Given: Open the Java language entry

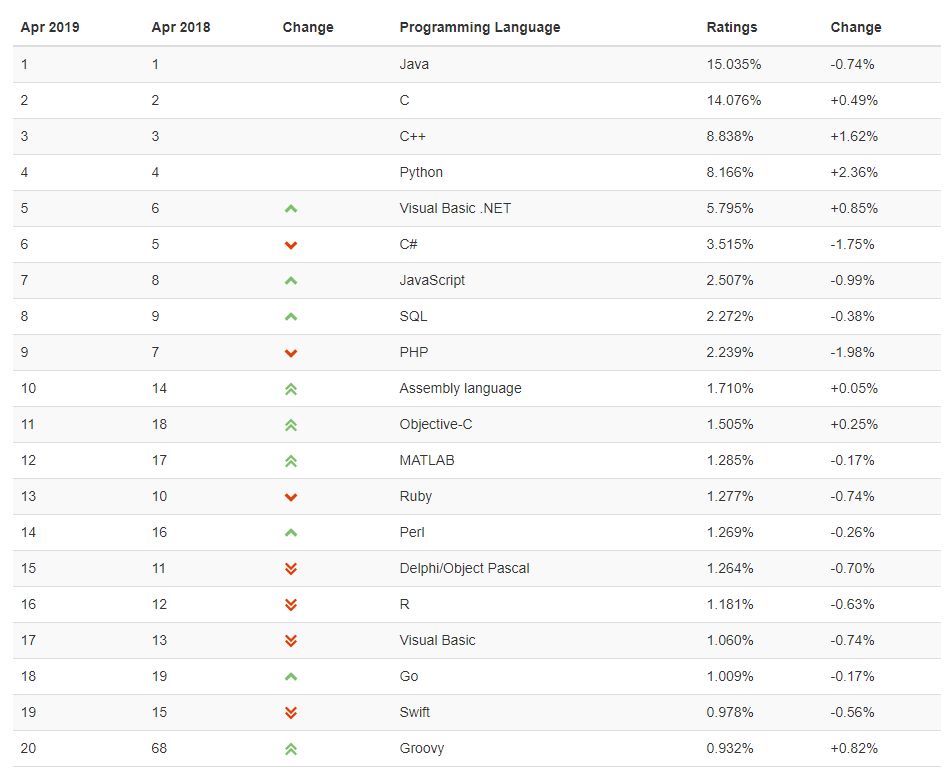Looking at the screenshot, I should [x=414, y=64].
